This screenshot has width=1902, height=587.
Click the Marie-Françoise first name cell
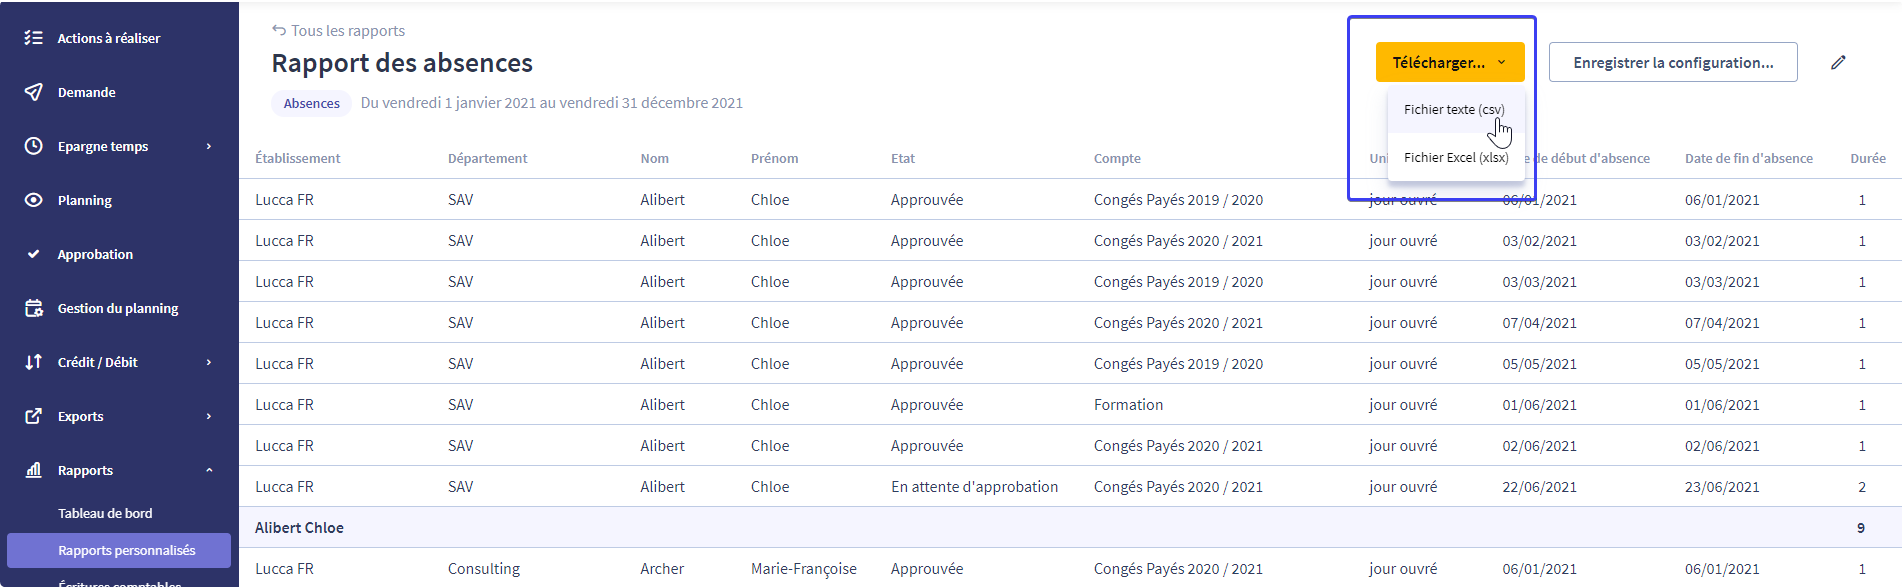[x=804, y=568]
